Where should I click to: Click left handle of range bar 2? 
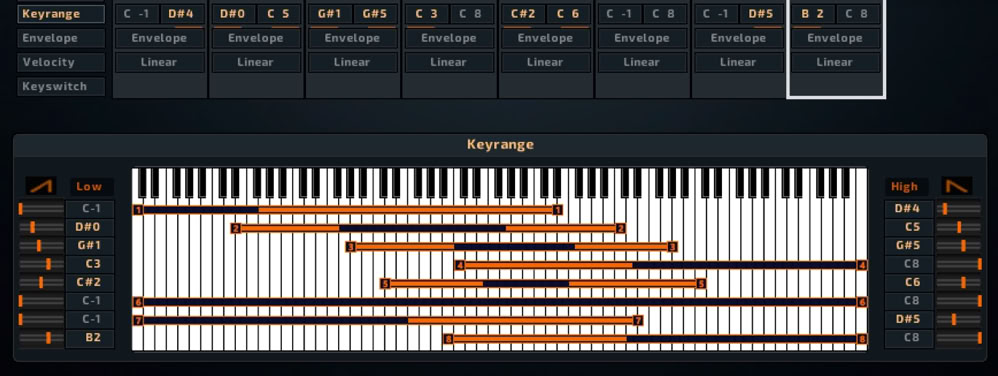point(235,228)
